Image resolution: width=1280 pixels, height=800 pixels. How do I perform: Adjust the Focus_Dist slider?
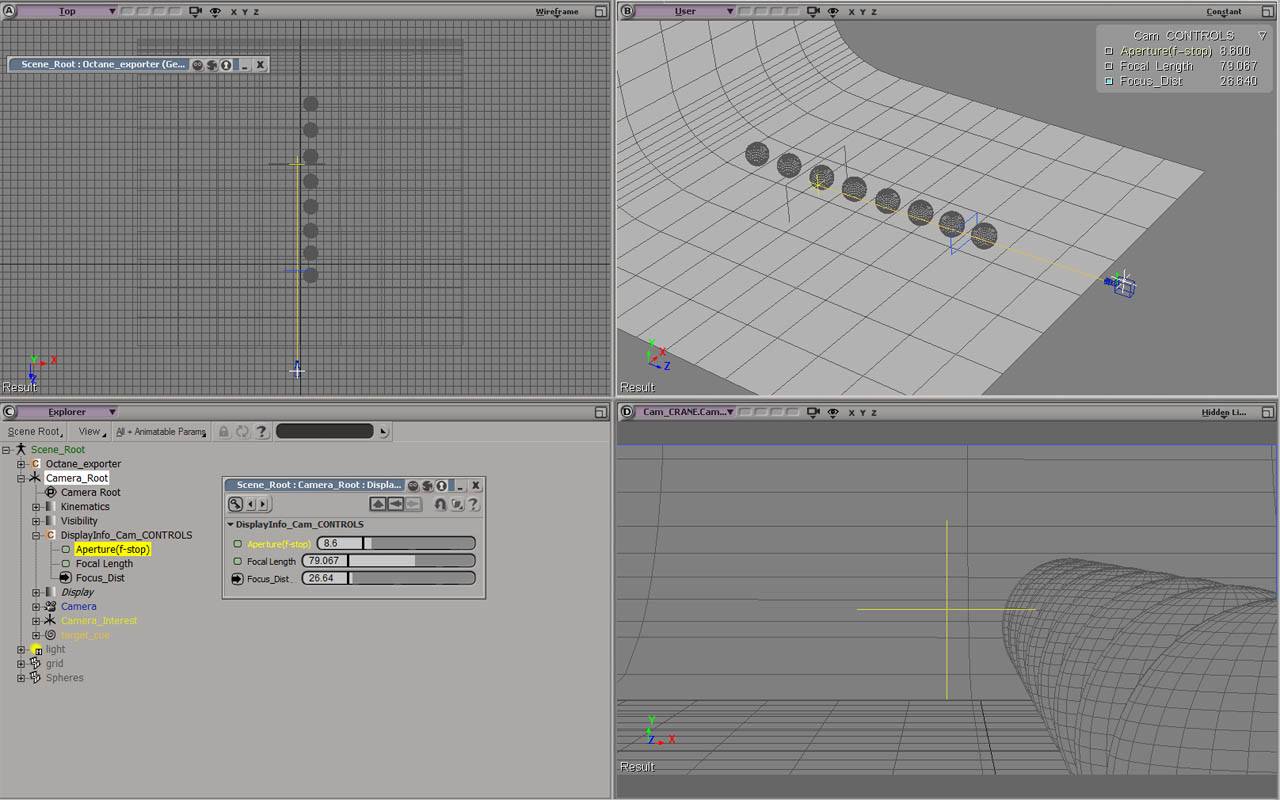[x=412, y=578]
